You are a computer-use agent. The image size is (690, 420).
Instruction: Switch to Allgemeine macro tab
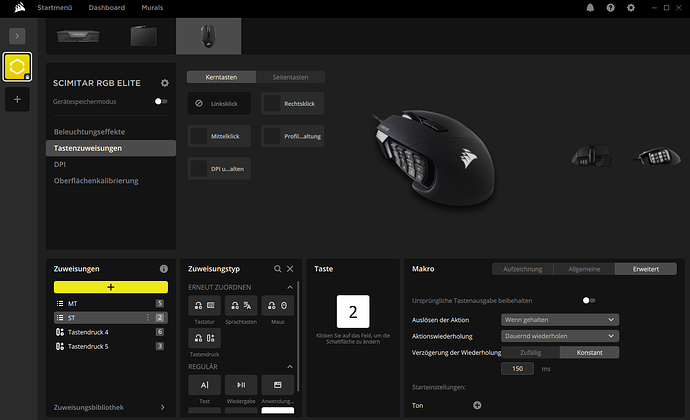click(x=584, y=269)
